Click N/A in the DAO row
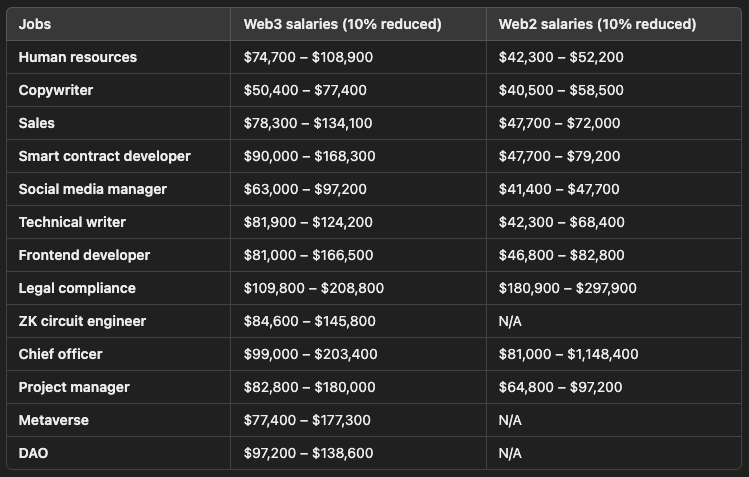Viewport: 749px width, 477px height. (x=510, y=453)
